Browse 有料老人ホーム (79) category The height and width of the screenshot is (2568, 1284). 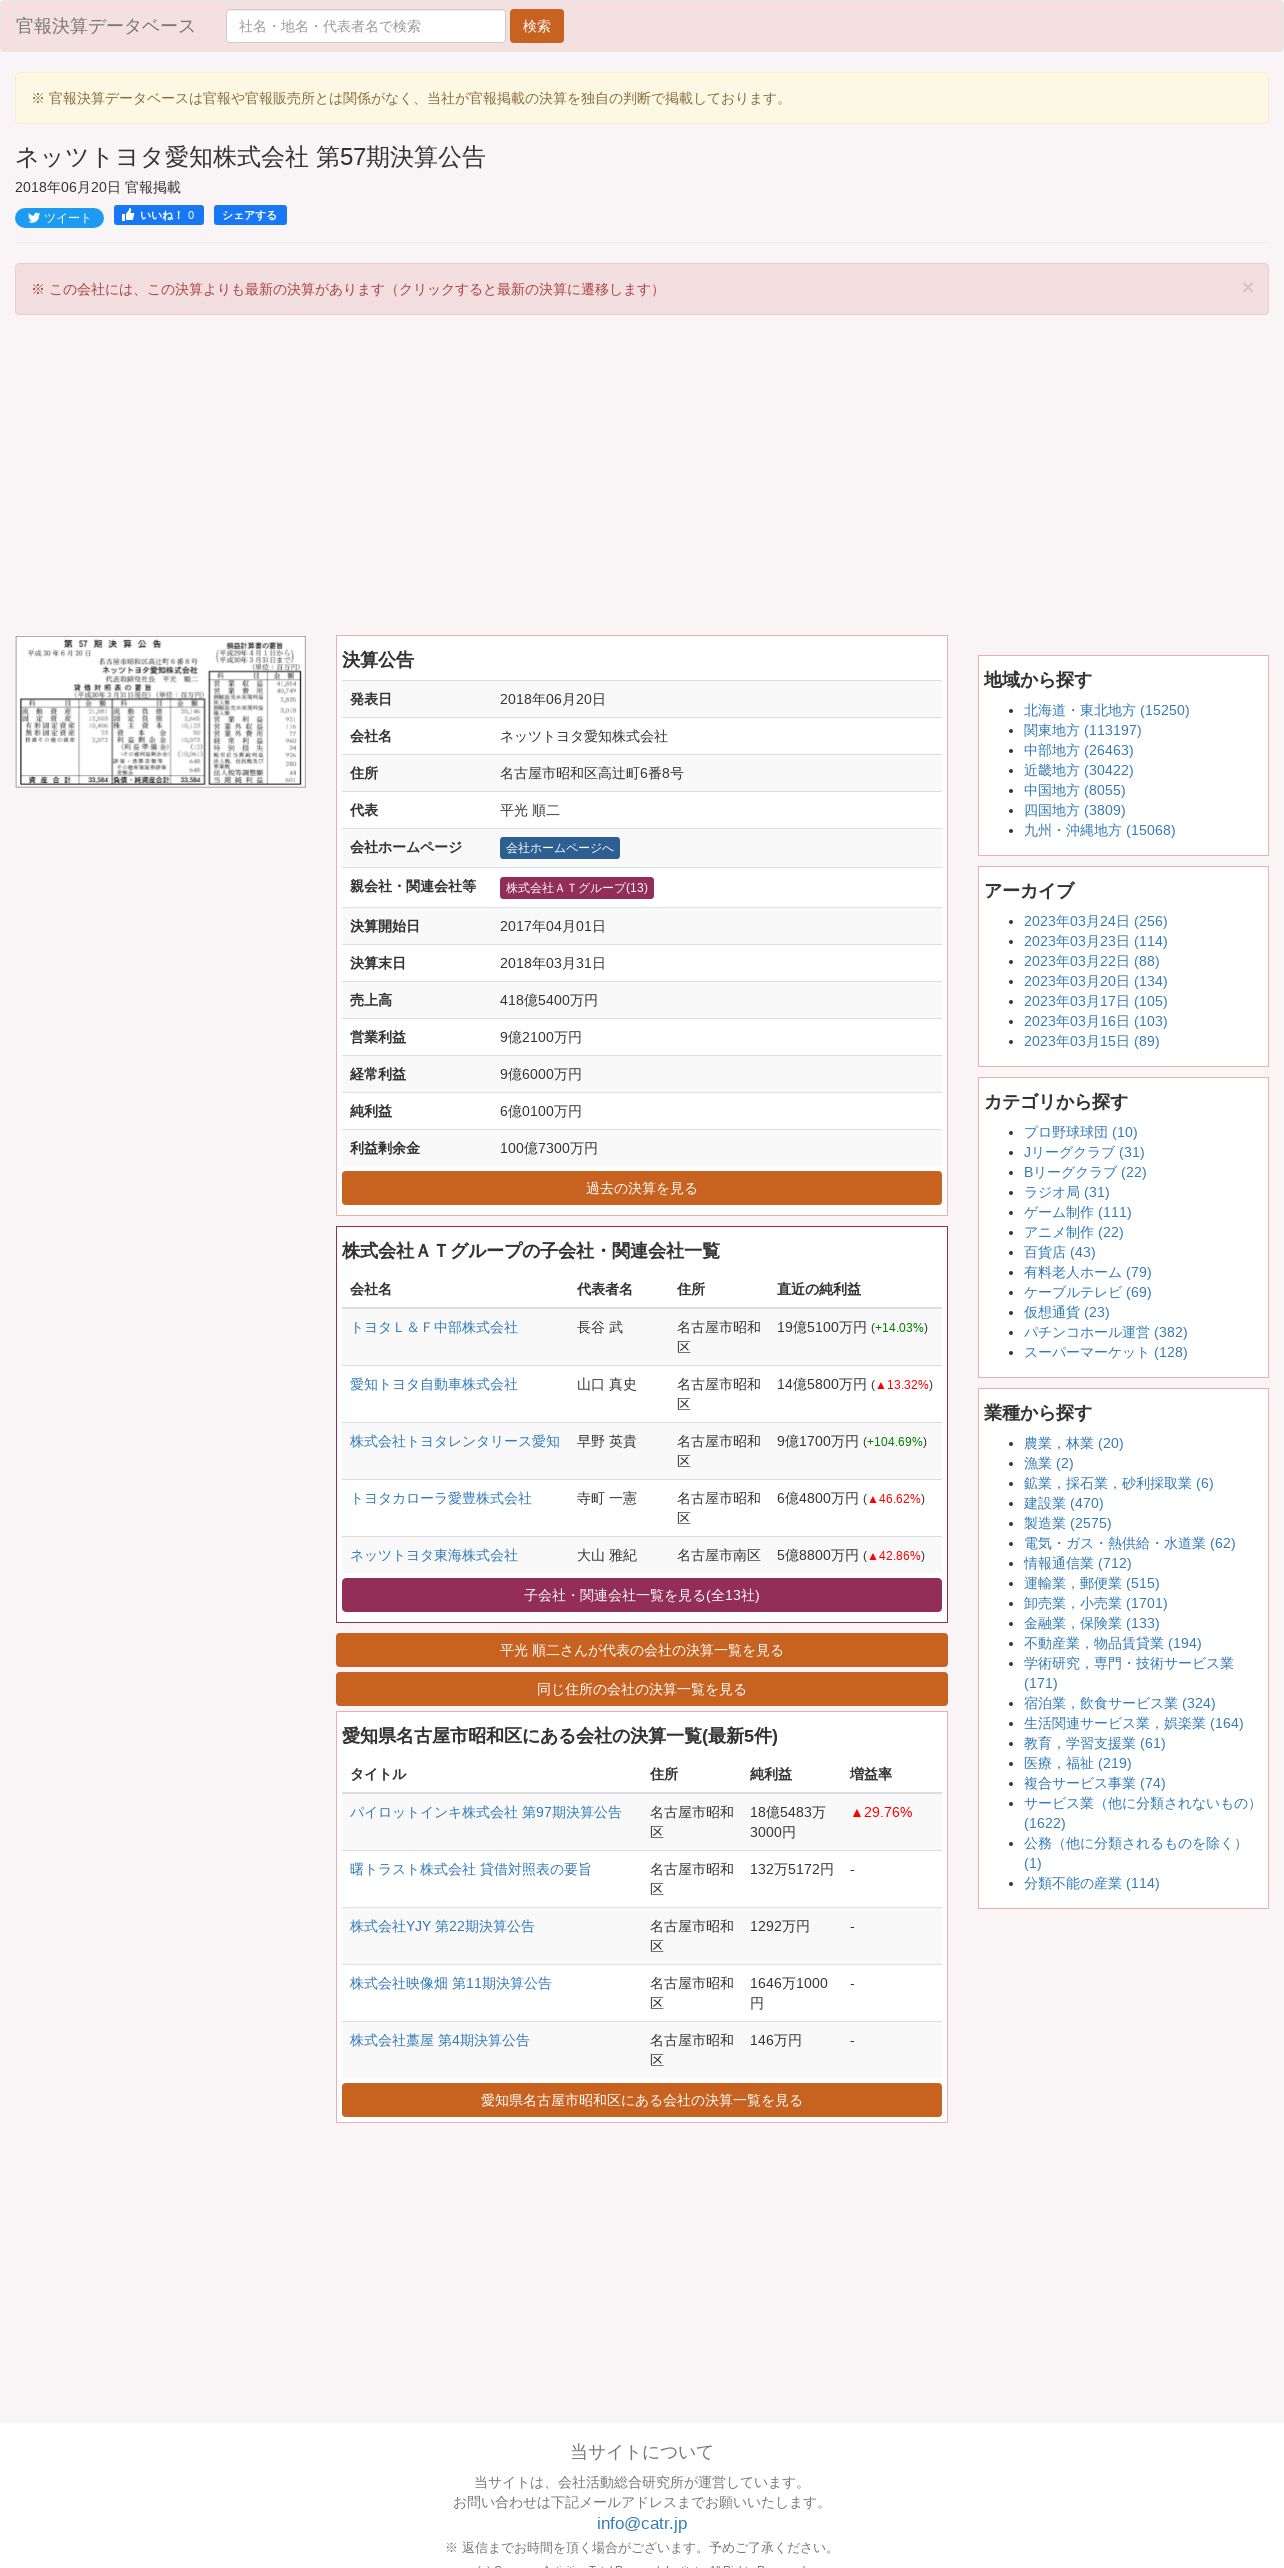[x=1087, y=1272]
